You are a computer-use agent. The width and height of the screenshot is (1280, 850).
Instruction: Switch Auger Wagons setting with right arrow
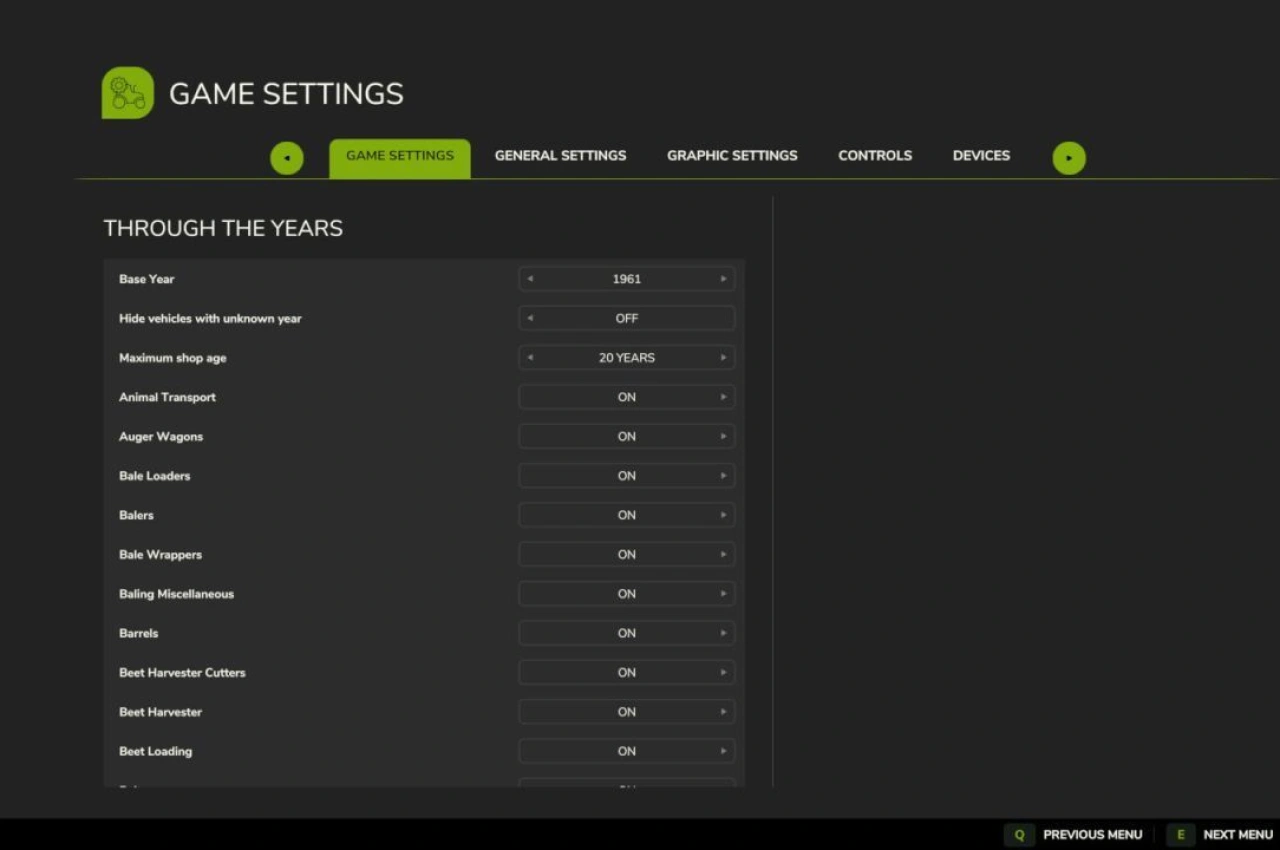[x=723, y=437]
